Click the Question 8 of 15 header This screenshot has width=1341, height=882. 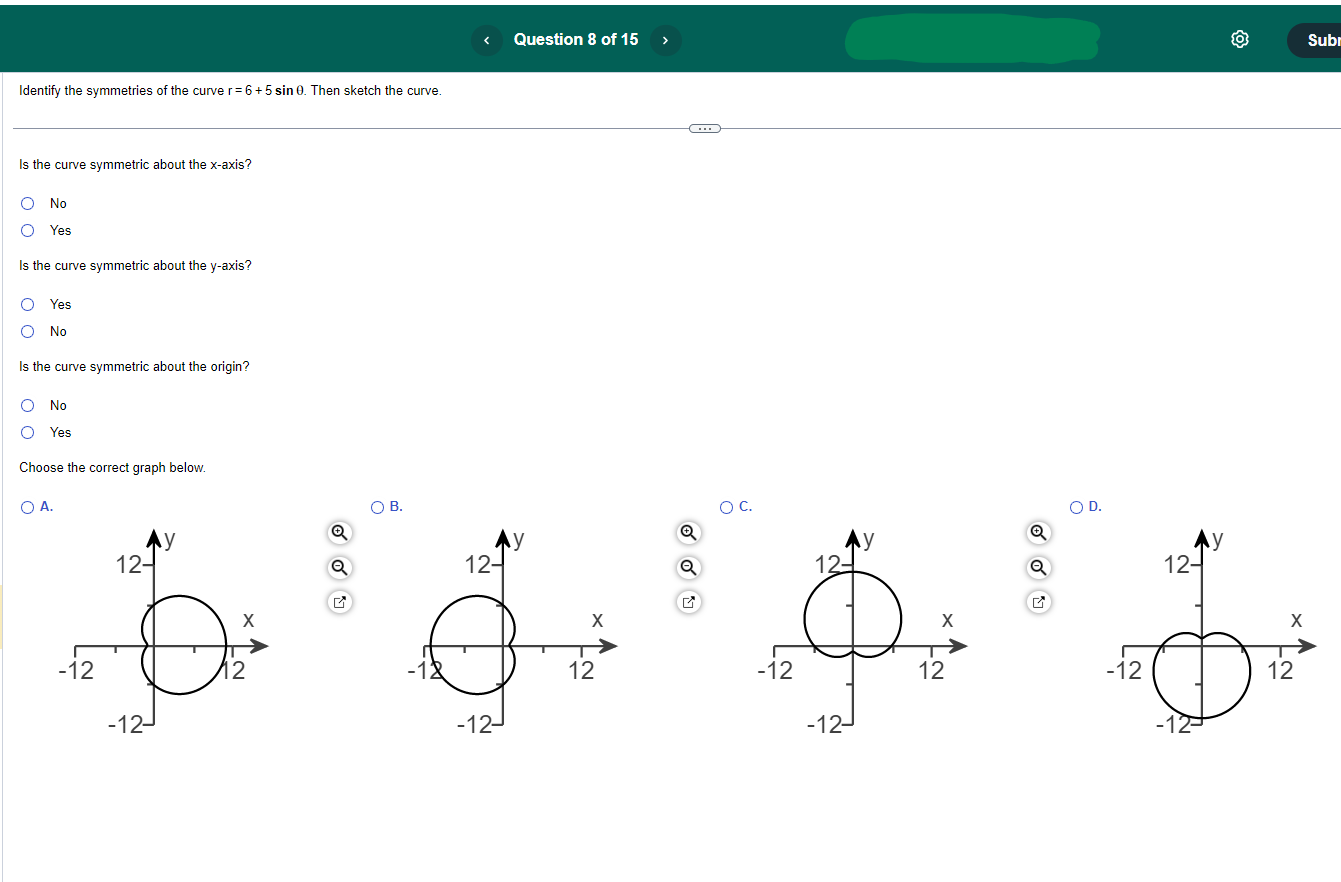point(576,40)
